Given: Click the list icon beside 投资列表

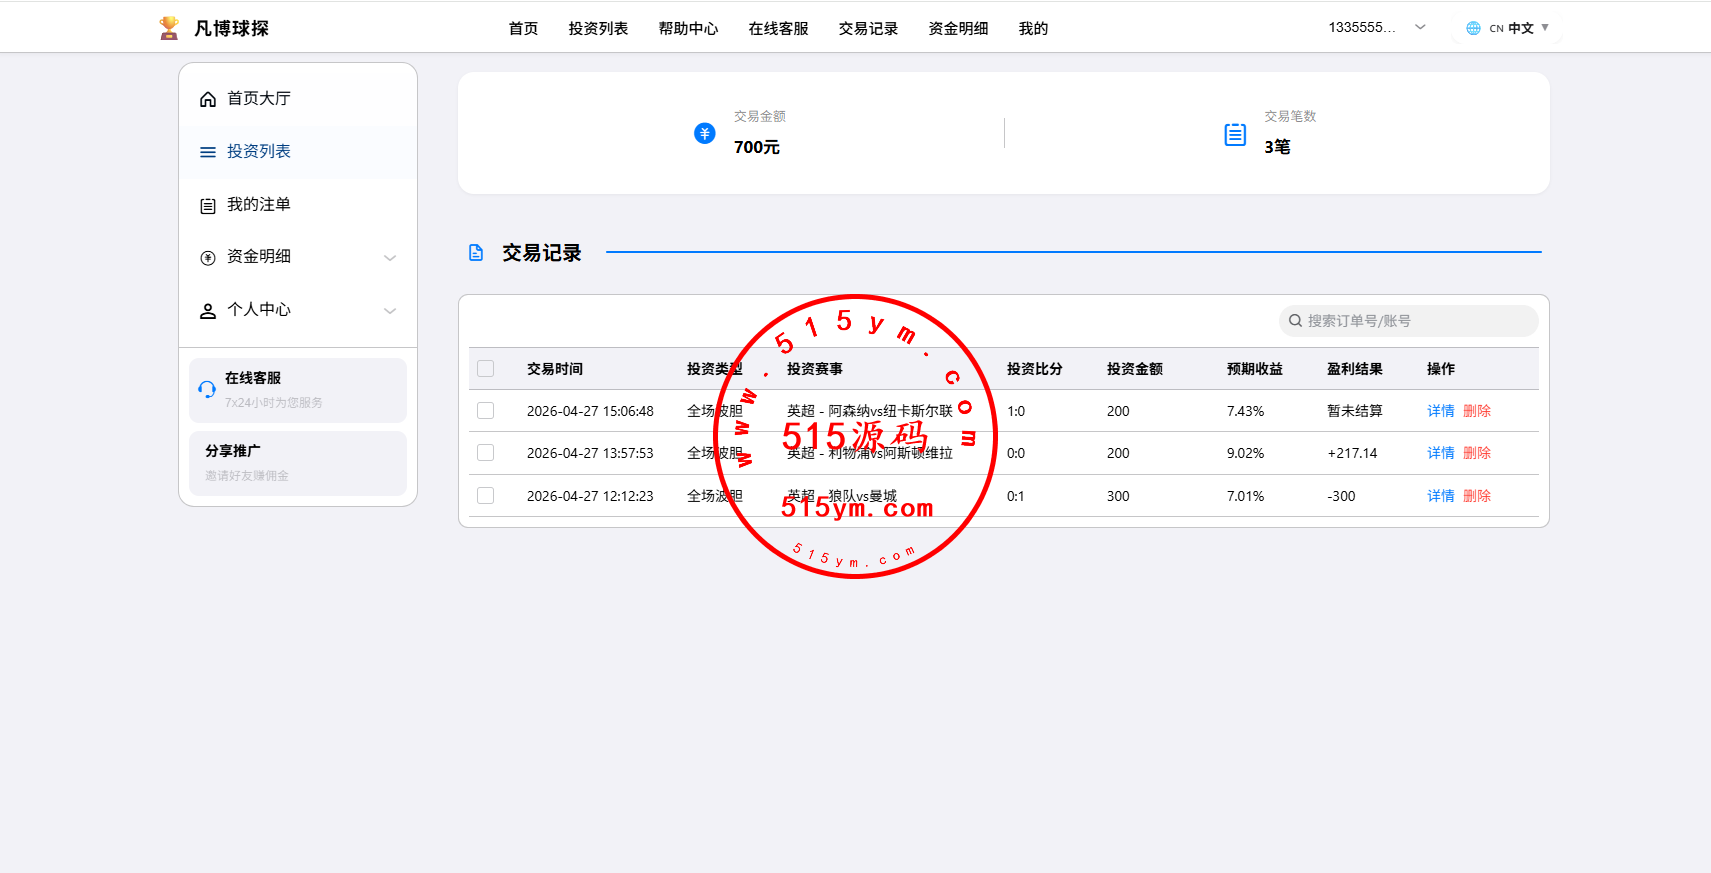Looking at the screenshot, I should 208,152.
